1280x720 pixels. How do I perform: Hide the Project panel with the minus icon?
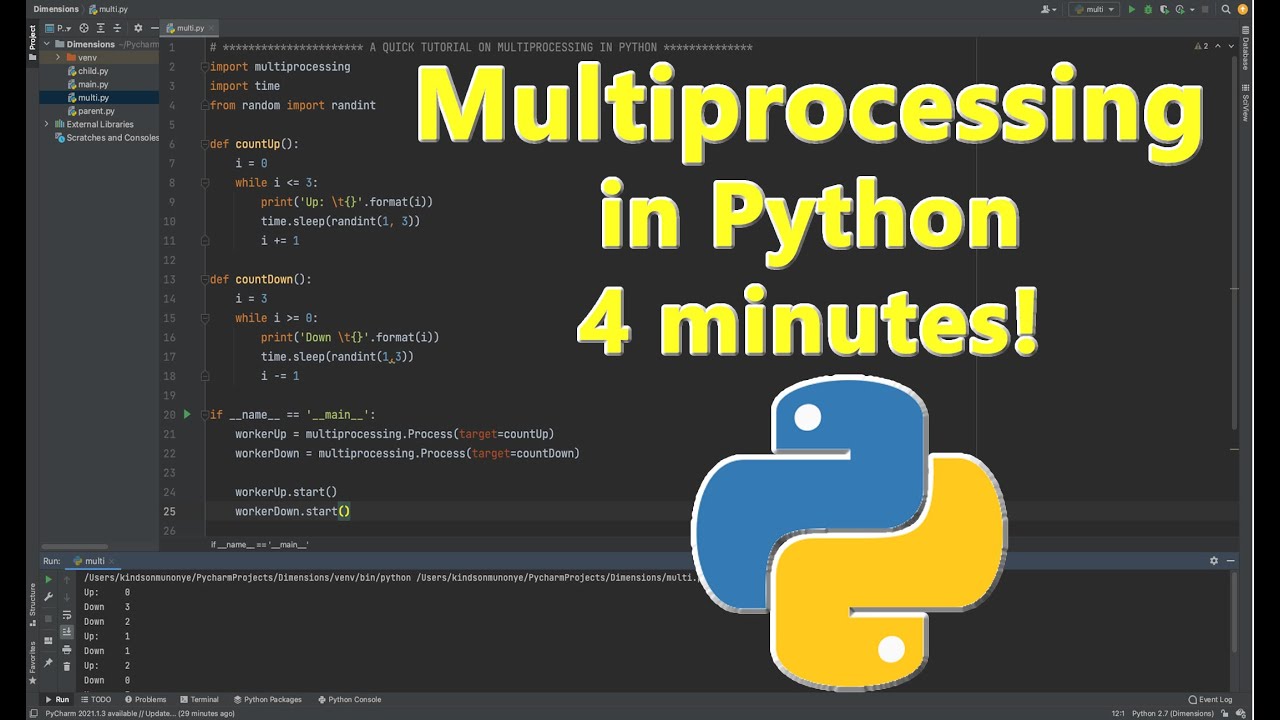click(x=155, y=28)
